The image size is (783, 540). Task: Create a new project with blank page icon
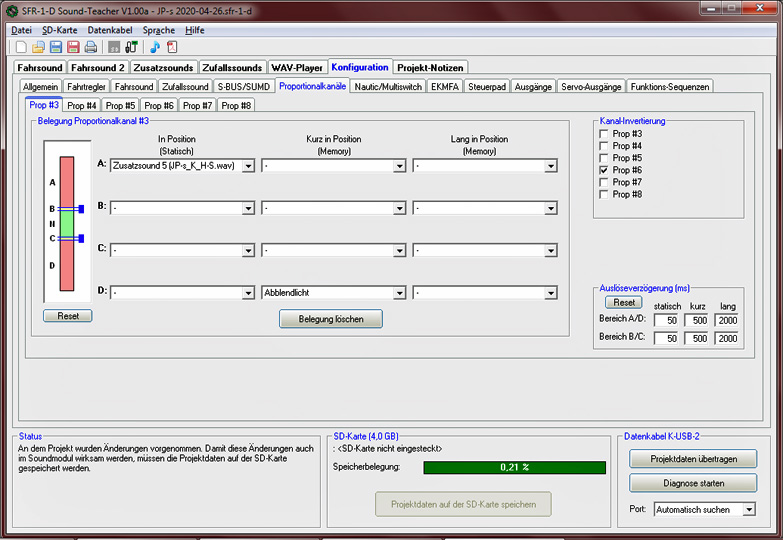(21, 47)
